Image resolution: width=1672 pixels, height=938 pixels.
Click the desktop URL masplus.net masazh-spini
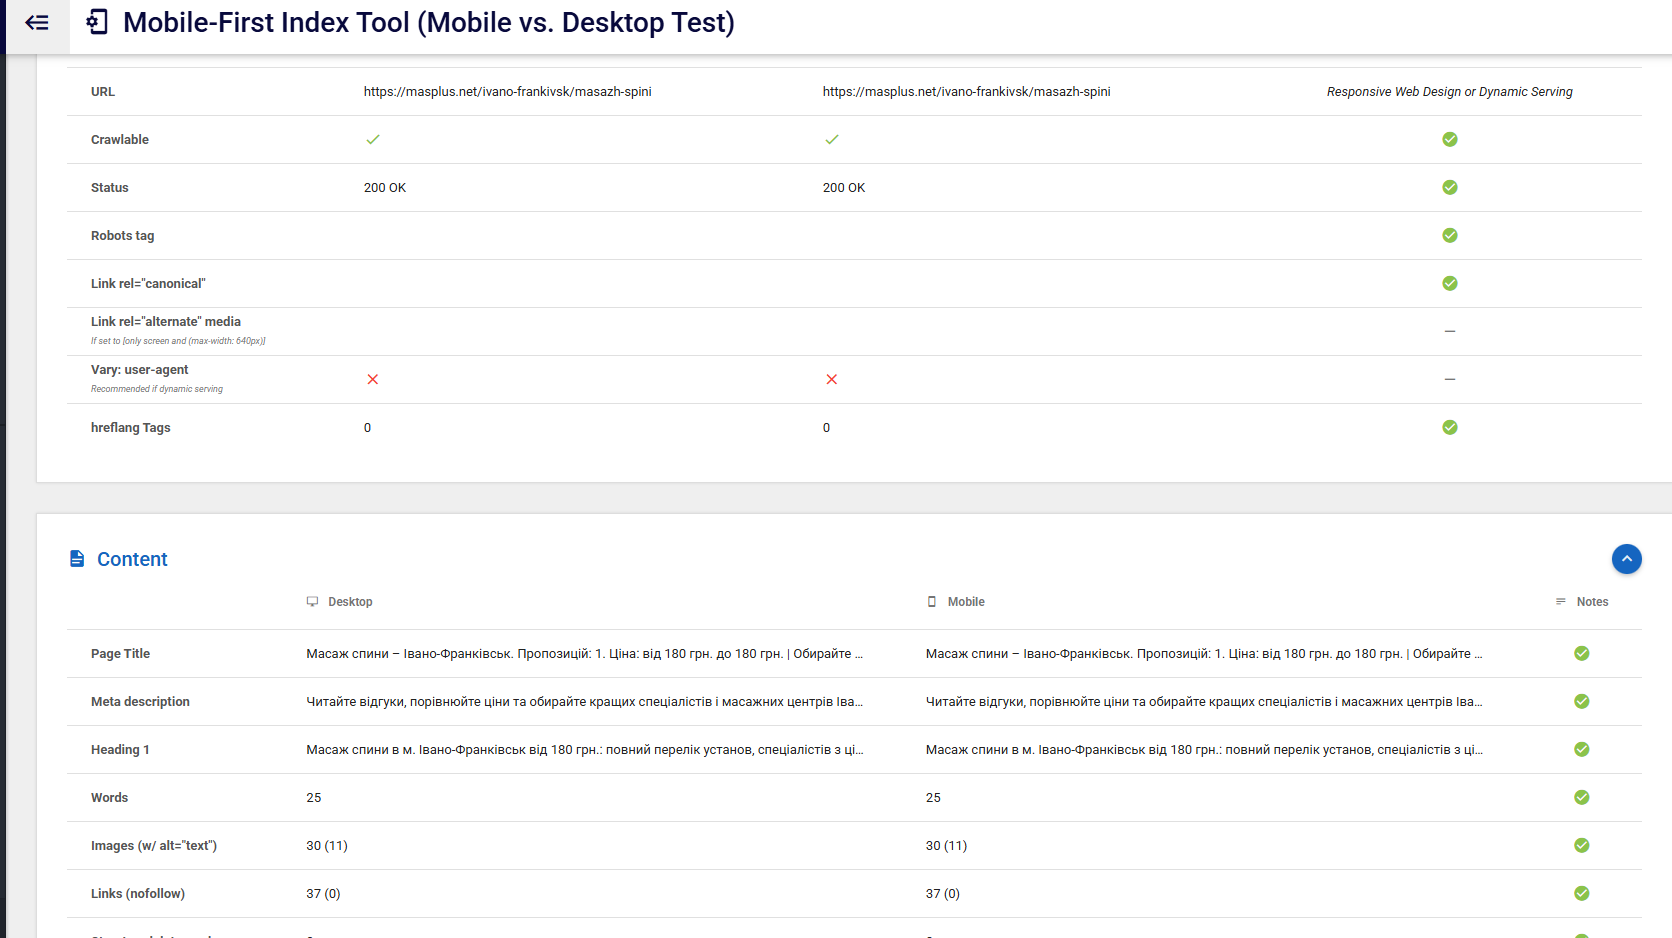(507, 92)
